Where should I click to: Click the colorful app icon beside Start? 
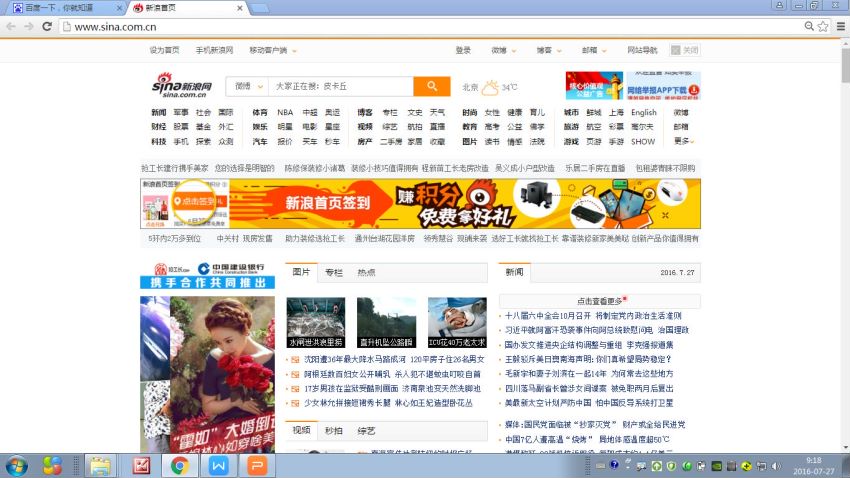pyautogui.click(x=52, y=466)
